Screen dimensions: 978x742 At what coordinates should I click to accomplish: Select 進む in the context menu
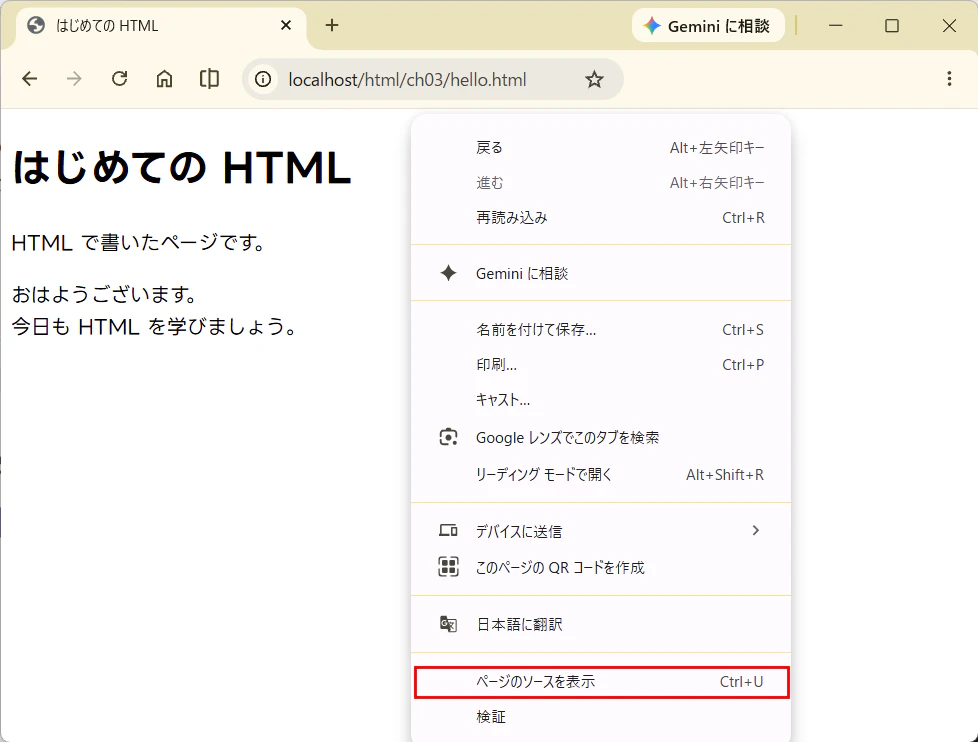pos(601,183)
